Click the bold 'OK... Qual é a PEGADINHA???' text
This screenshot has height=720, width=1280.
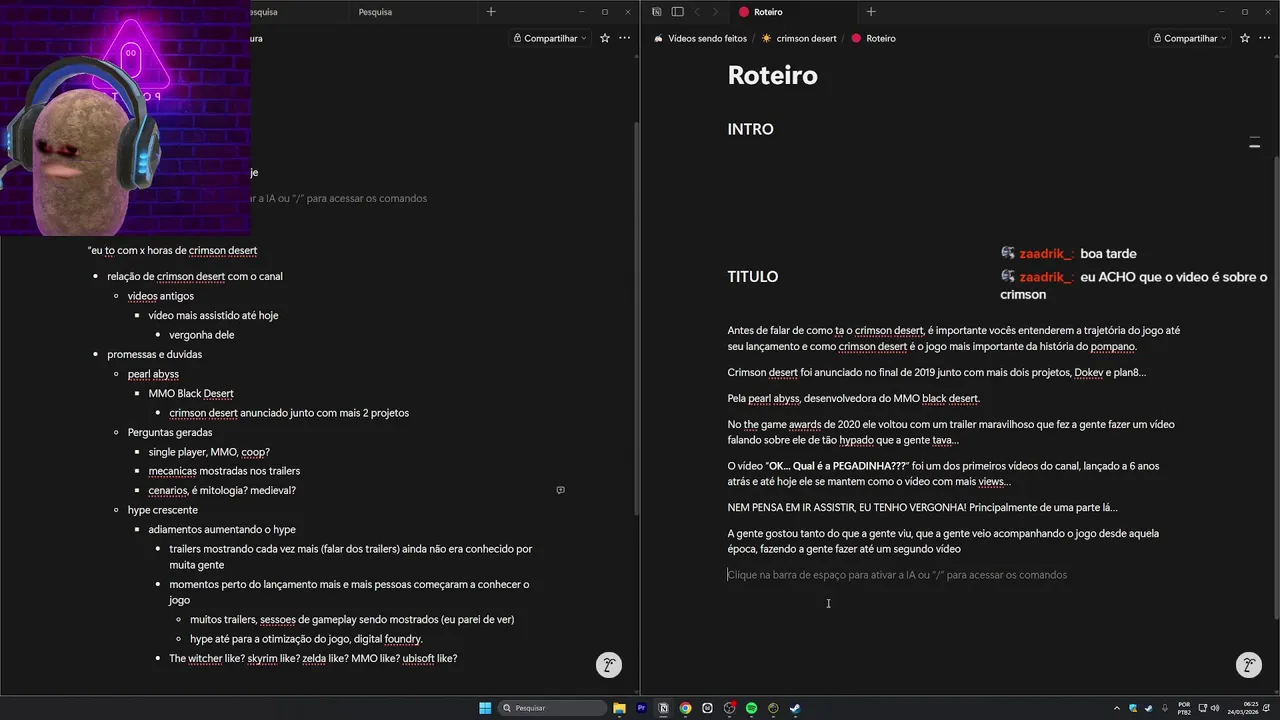coord(838,465)
